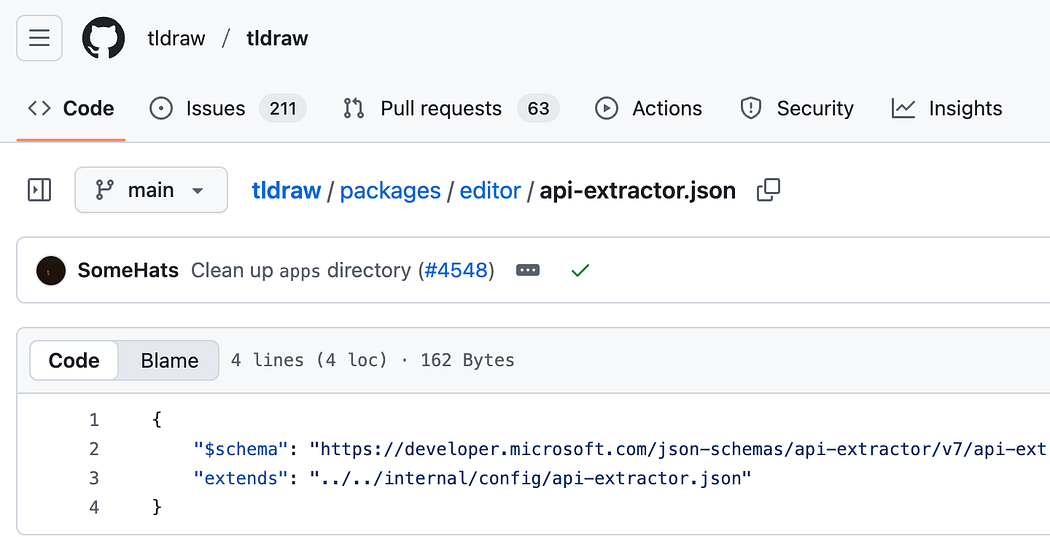Switch to the Code tab
This screenshot has height=537, width=1050.
pos(71,108)
